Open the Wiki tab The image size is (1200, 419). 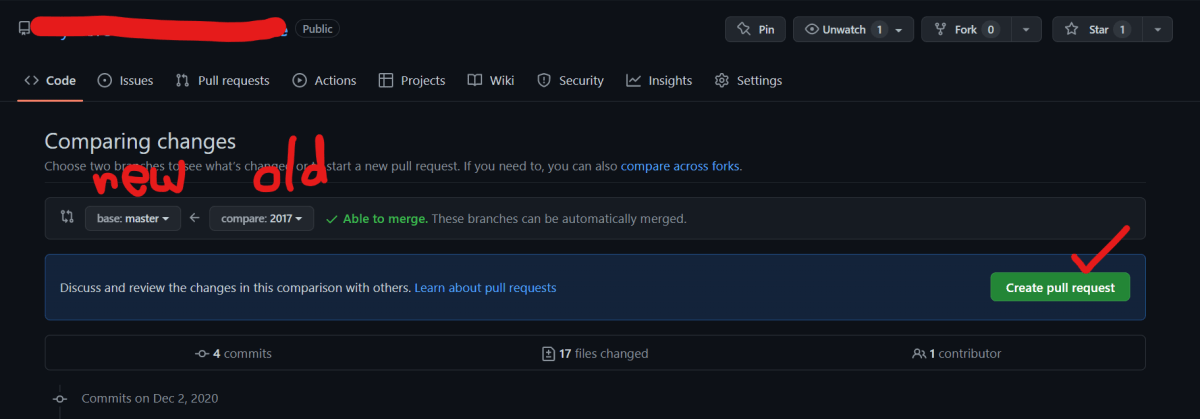[491, 80]
